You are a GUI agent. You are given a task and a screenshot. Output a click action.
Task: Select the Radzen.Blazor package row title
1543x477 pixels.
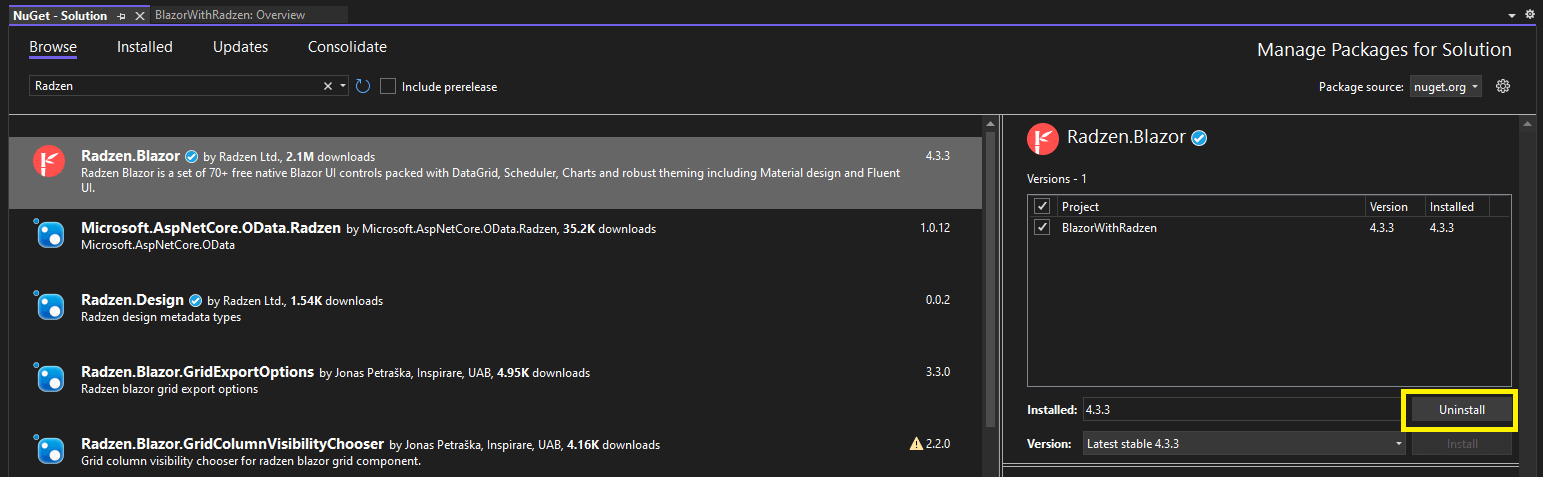[130, 156]
